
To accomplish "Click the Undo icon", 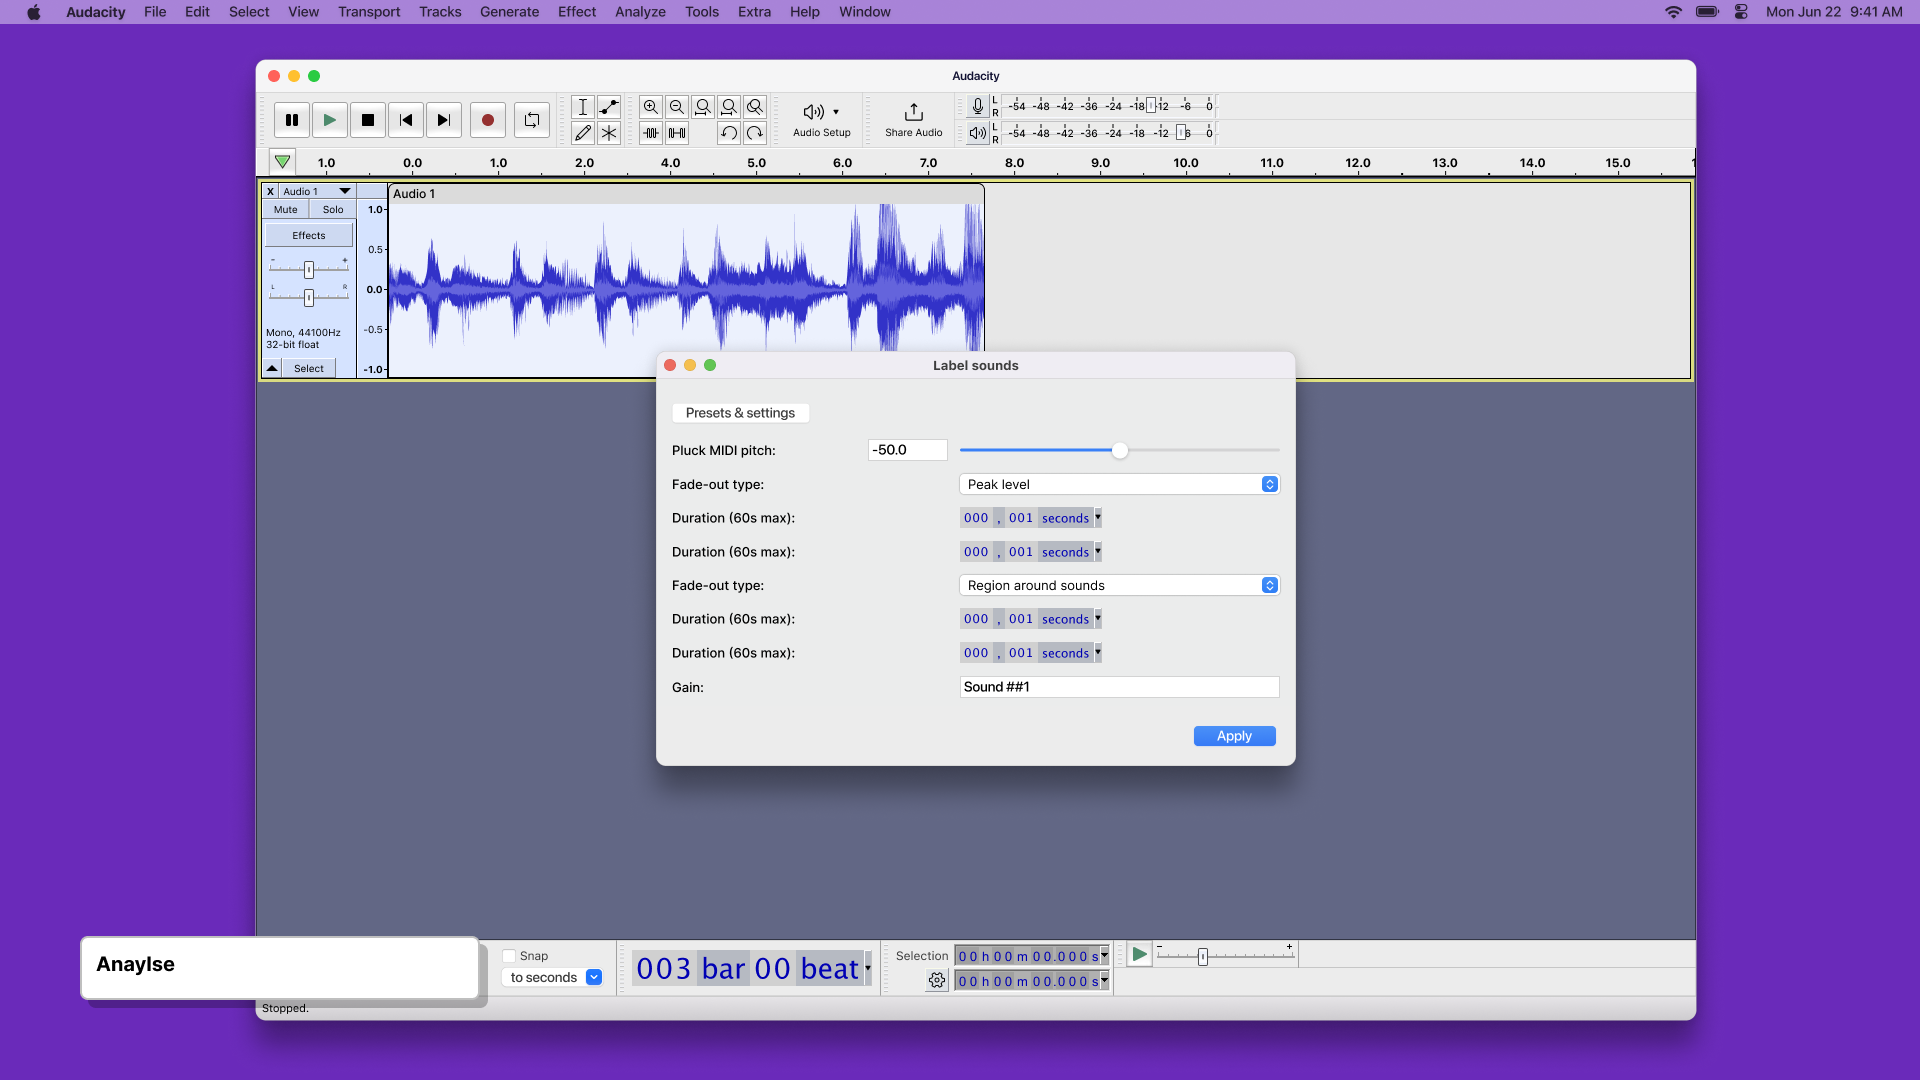I will click(x=729, y=132).
